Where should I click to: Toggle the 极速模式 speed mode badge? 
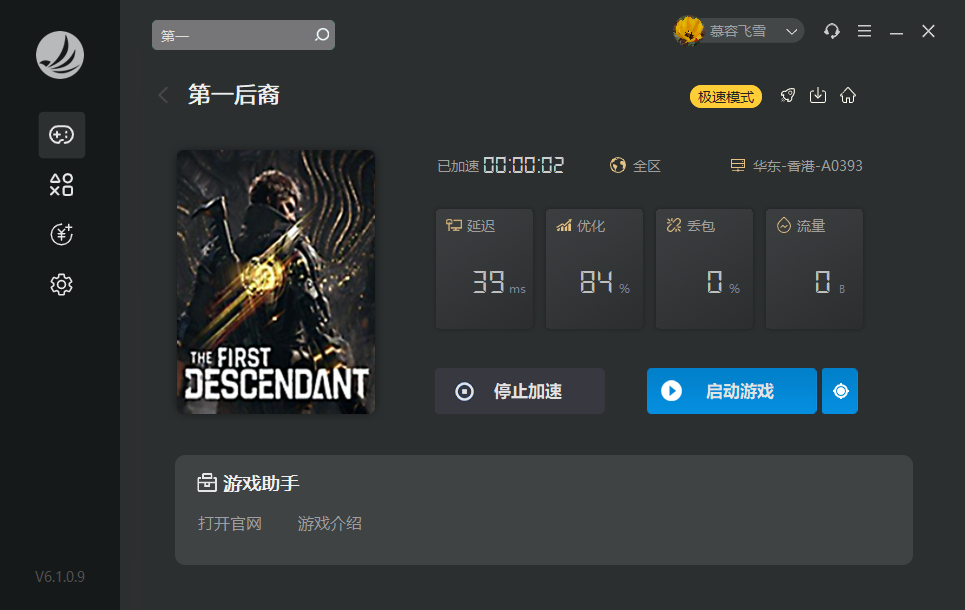[x=726, y=97]
